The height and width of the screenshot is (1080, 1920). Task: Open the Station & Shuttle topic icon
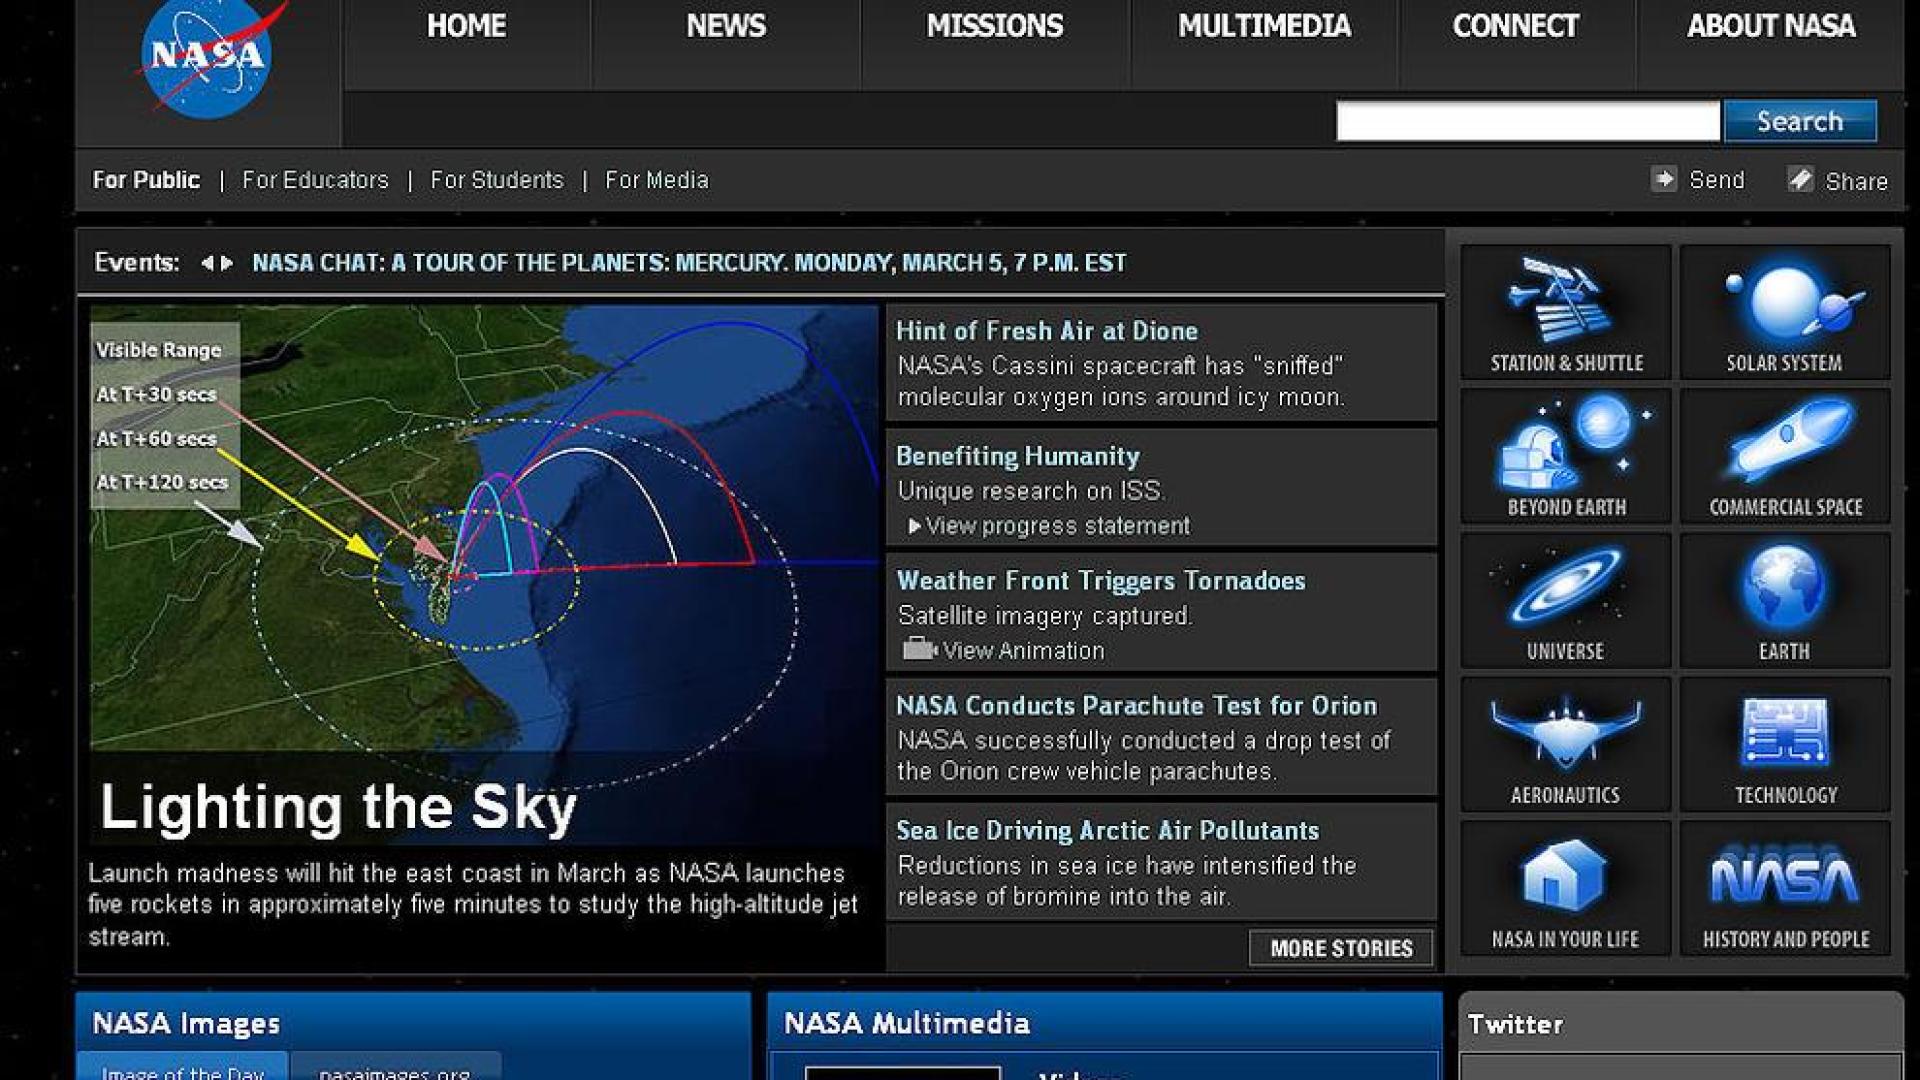pyautogui.click(x=1565, y=312)
